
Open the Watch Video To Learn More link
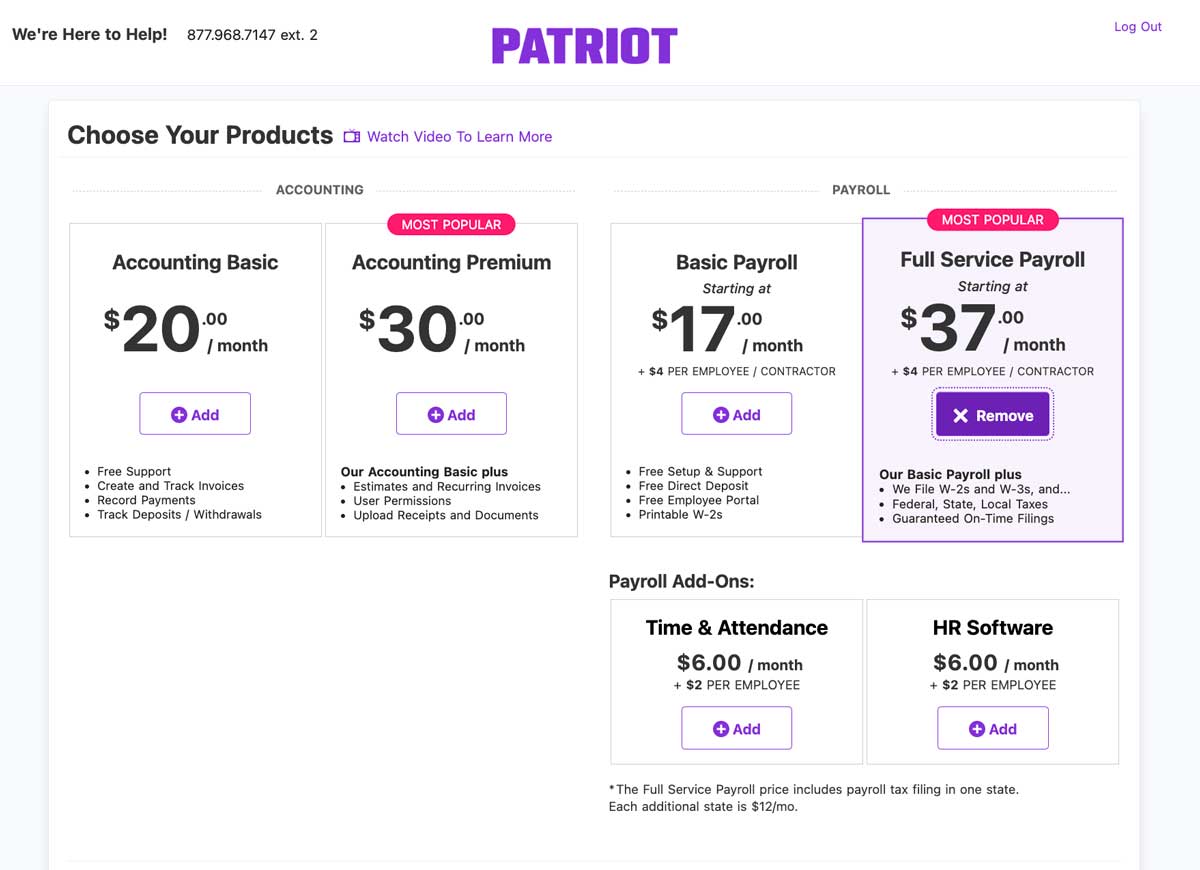[459, 136]
